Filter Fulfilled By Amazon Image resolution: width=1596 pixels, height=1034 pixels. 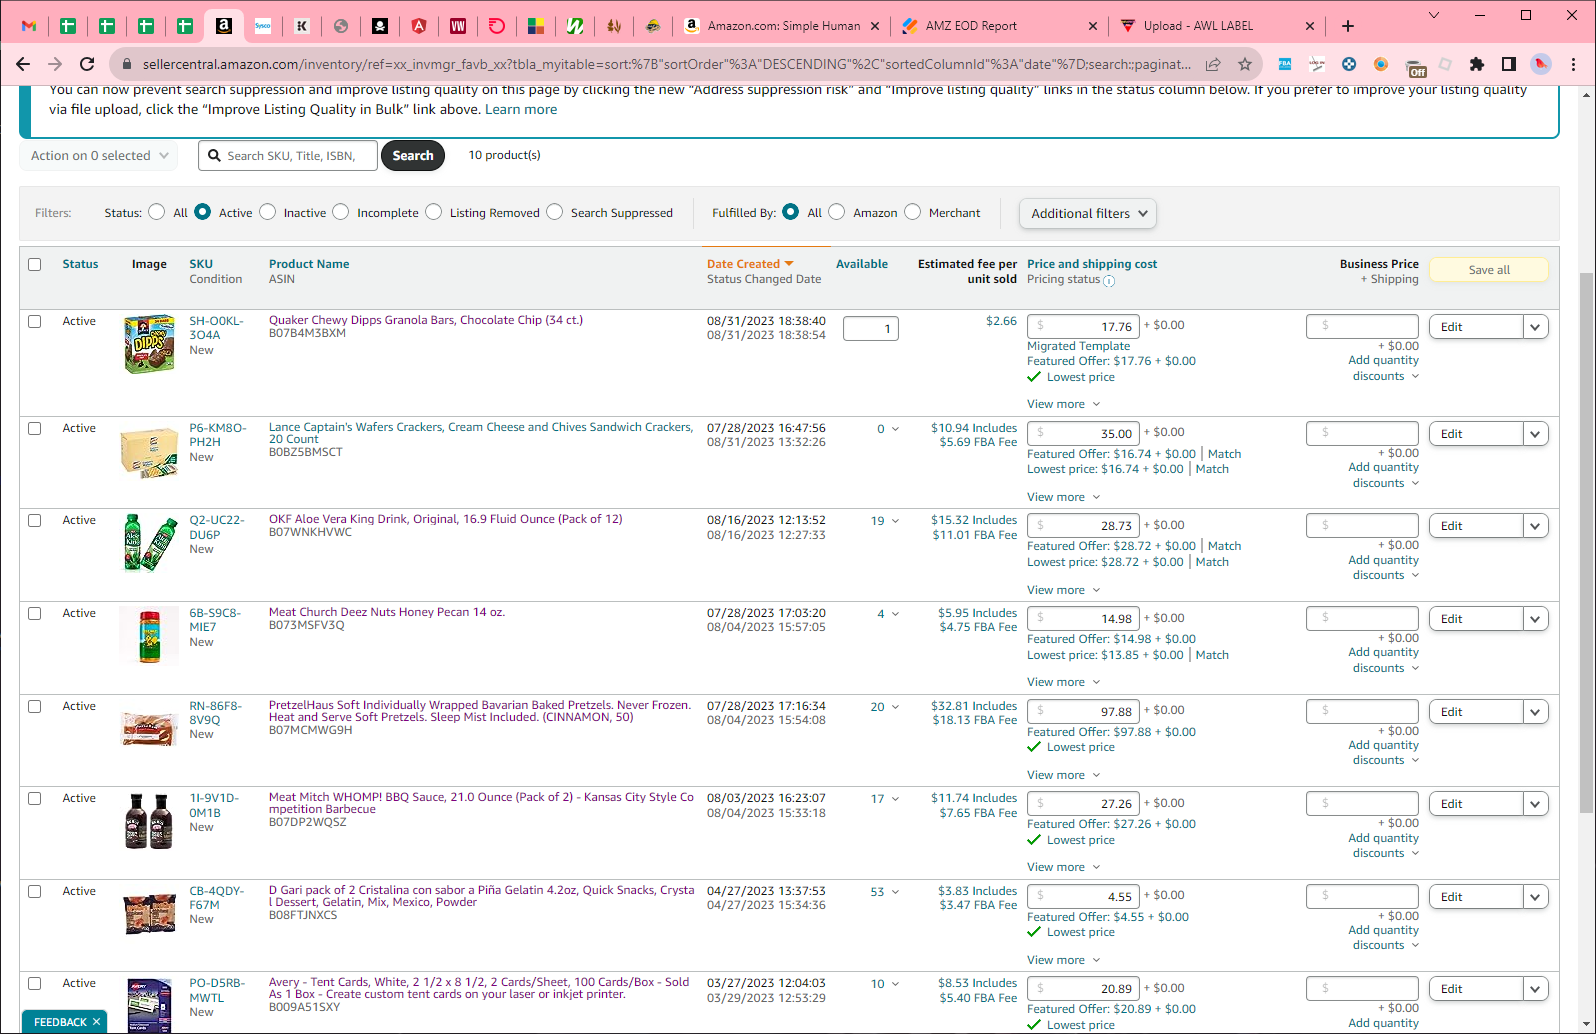tap(837, 212)
